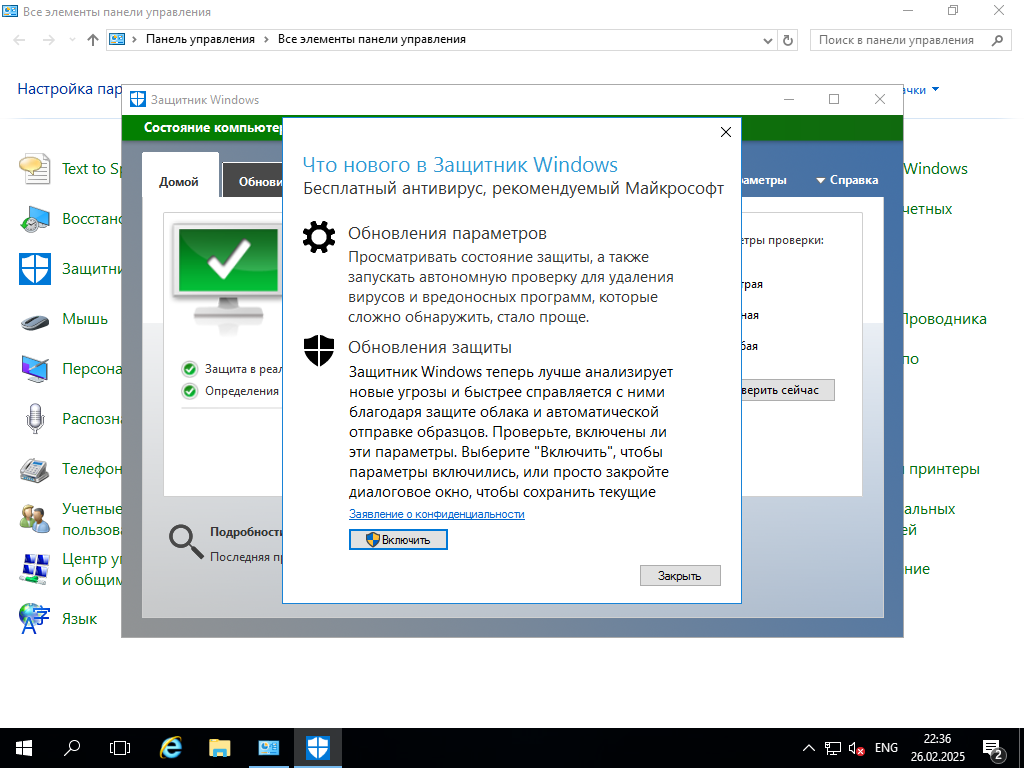Open Task View from the taskbar
Viewport: 1024px width, 768px height.
click(120, 748)
